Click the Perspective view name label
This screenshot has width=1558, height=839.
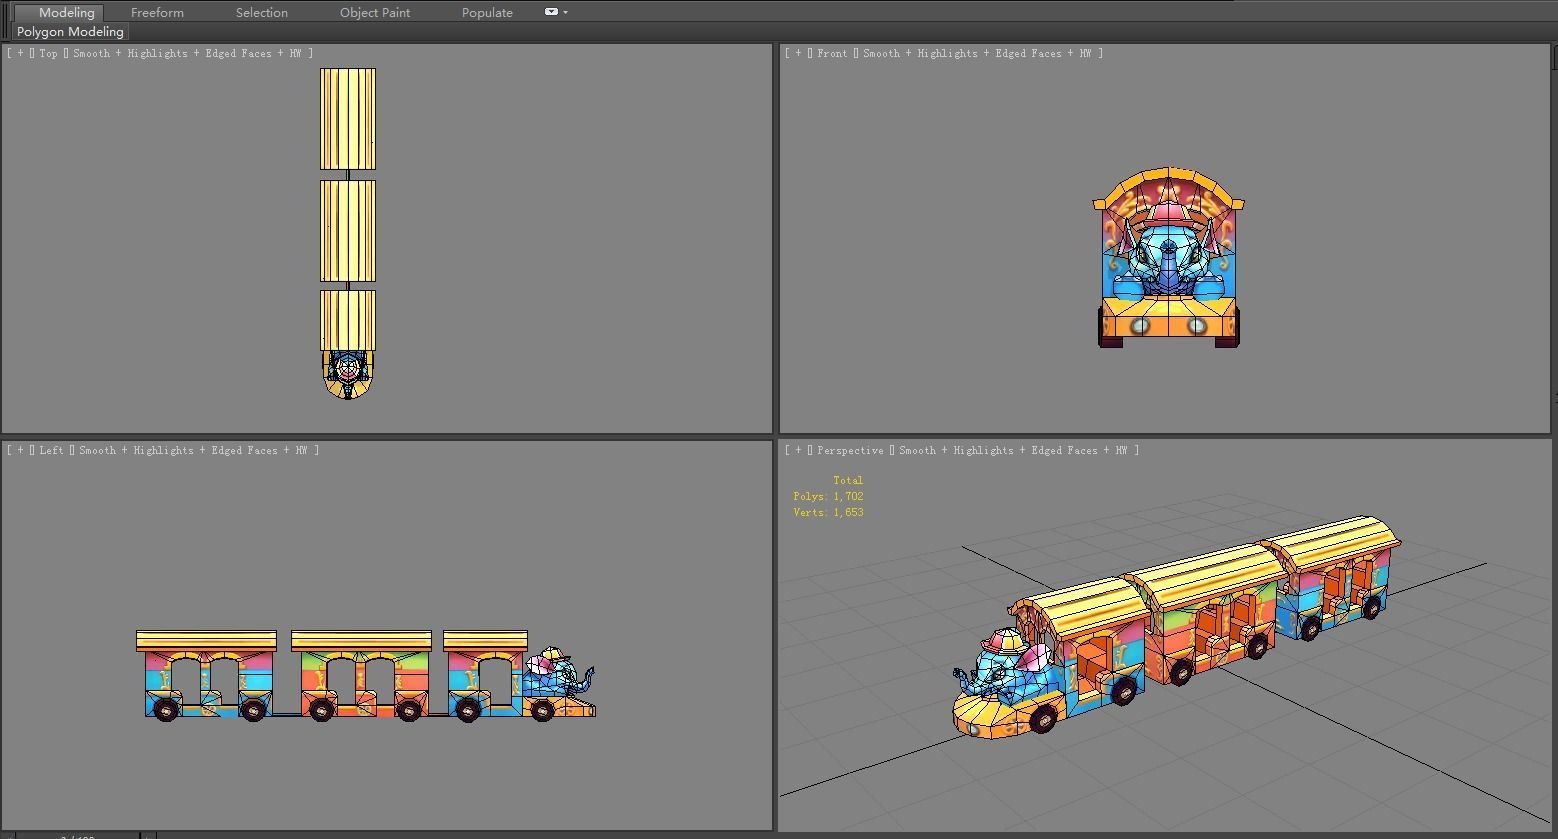[x=850, y=450]
